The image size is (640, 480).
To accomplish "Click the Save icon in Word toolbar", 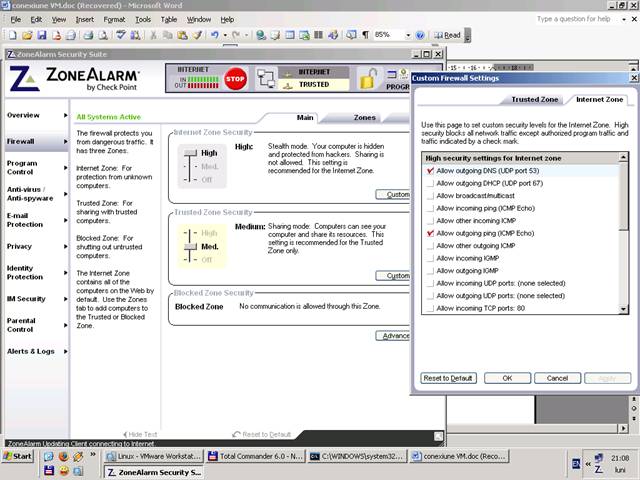I will tap(42, 36).
